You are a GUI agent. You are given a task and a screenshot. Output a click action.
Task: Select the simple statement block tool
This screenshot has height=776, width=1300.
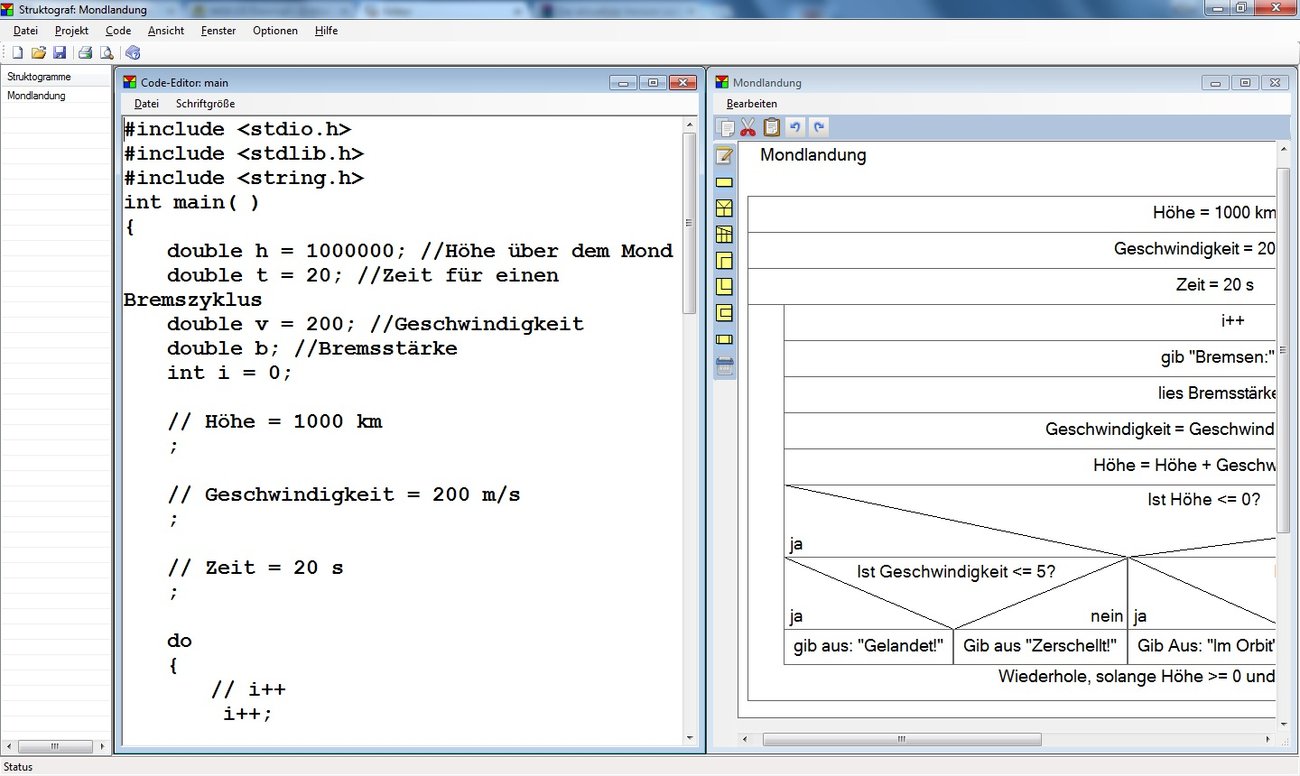(x=725, y=182)
